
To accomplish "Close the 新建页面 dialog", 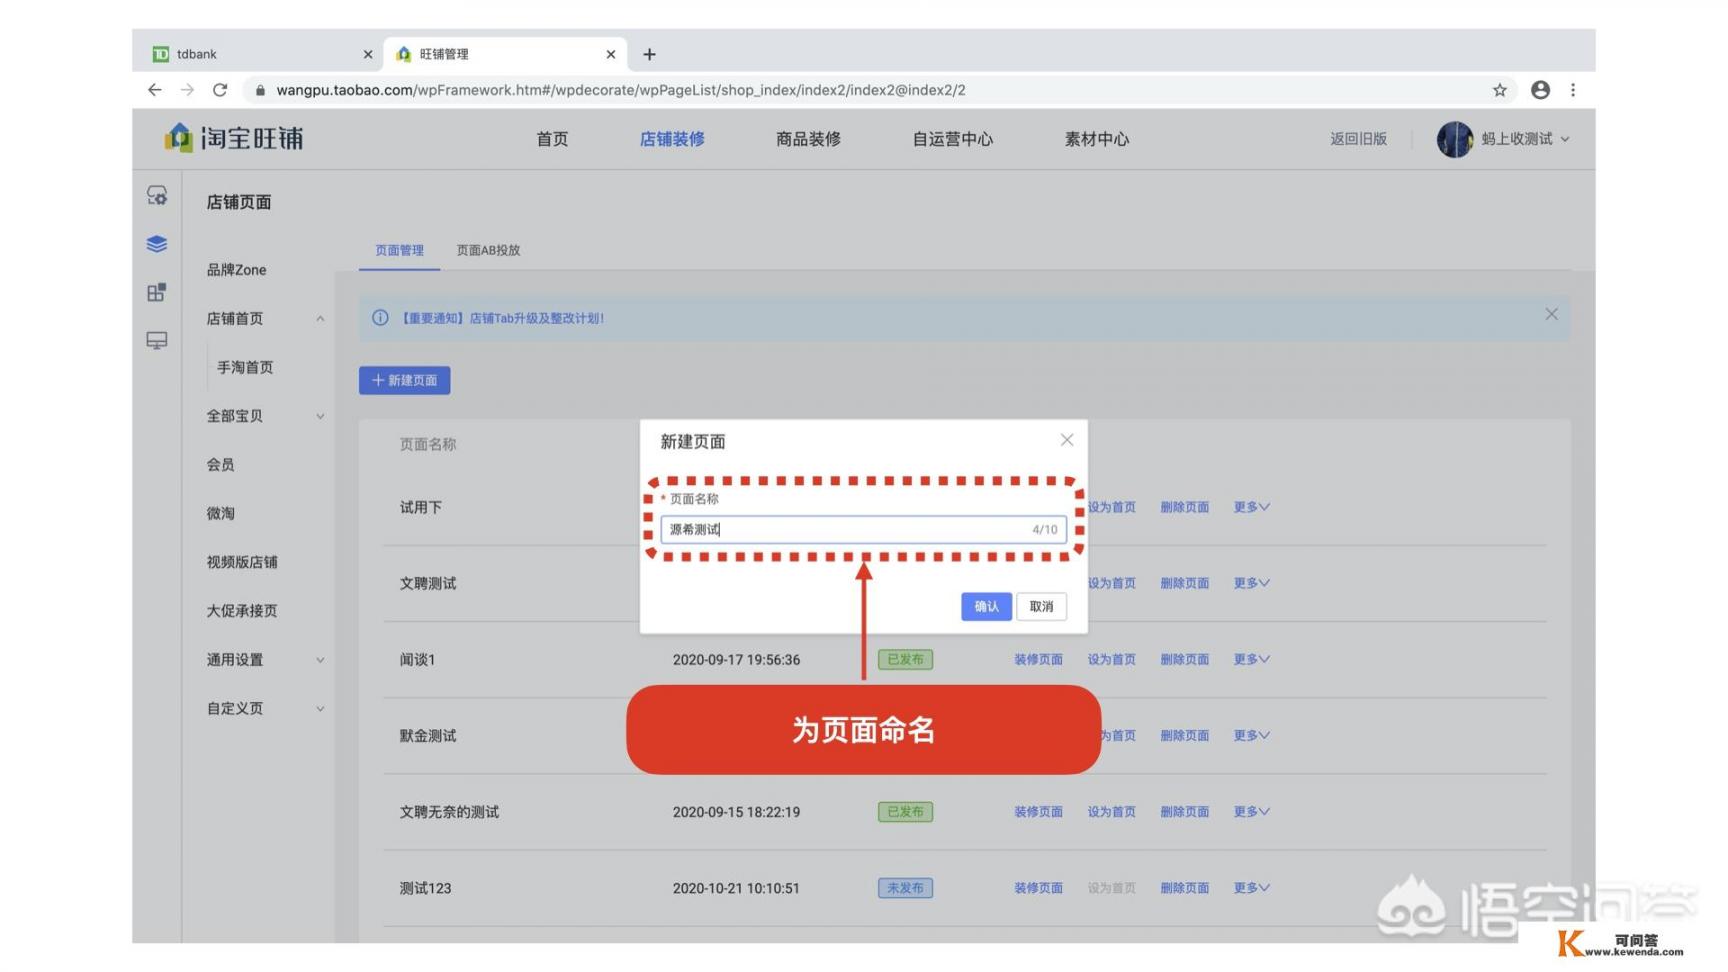I will (1066, 440).
